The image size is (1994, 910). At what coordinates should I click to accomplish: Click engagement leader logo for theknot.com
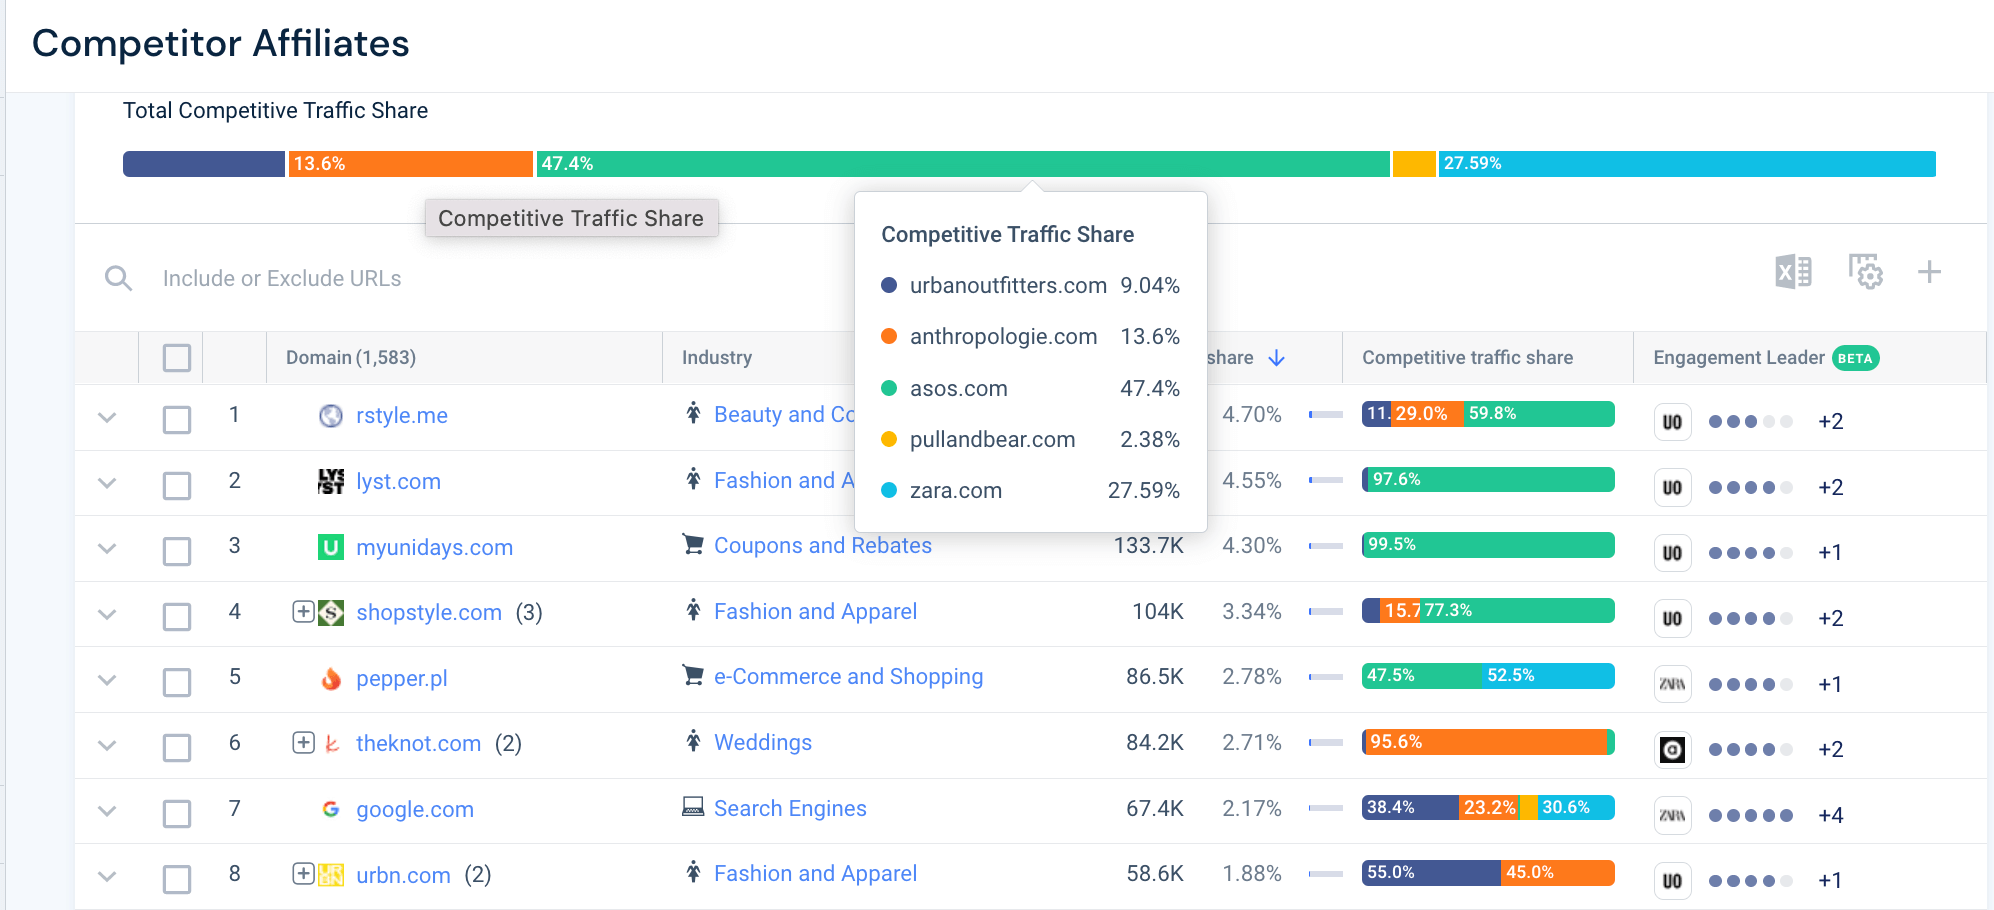point(1672,749)
